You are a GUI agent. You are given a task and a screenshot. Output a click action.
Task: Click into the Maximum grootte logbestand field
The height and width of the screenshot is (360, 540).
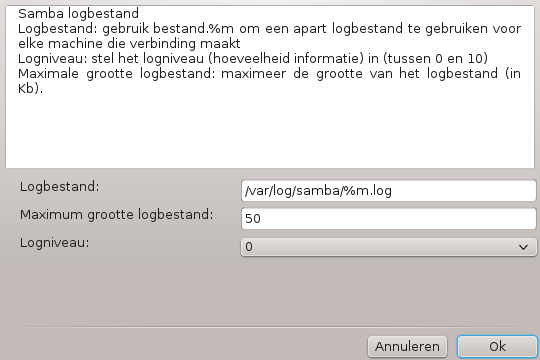click(388, 218)
